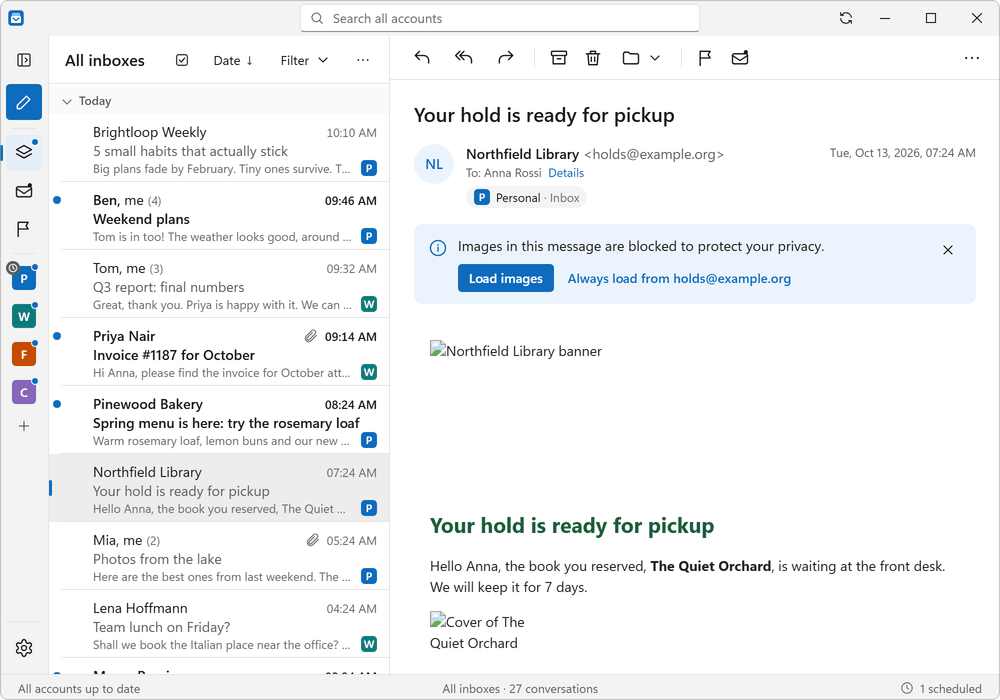Viewport: 1000px width, 700px height.
Task: Flag this message with the flag icon
Action: 705,58
